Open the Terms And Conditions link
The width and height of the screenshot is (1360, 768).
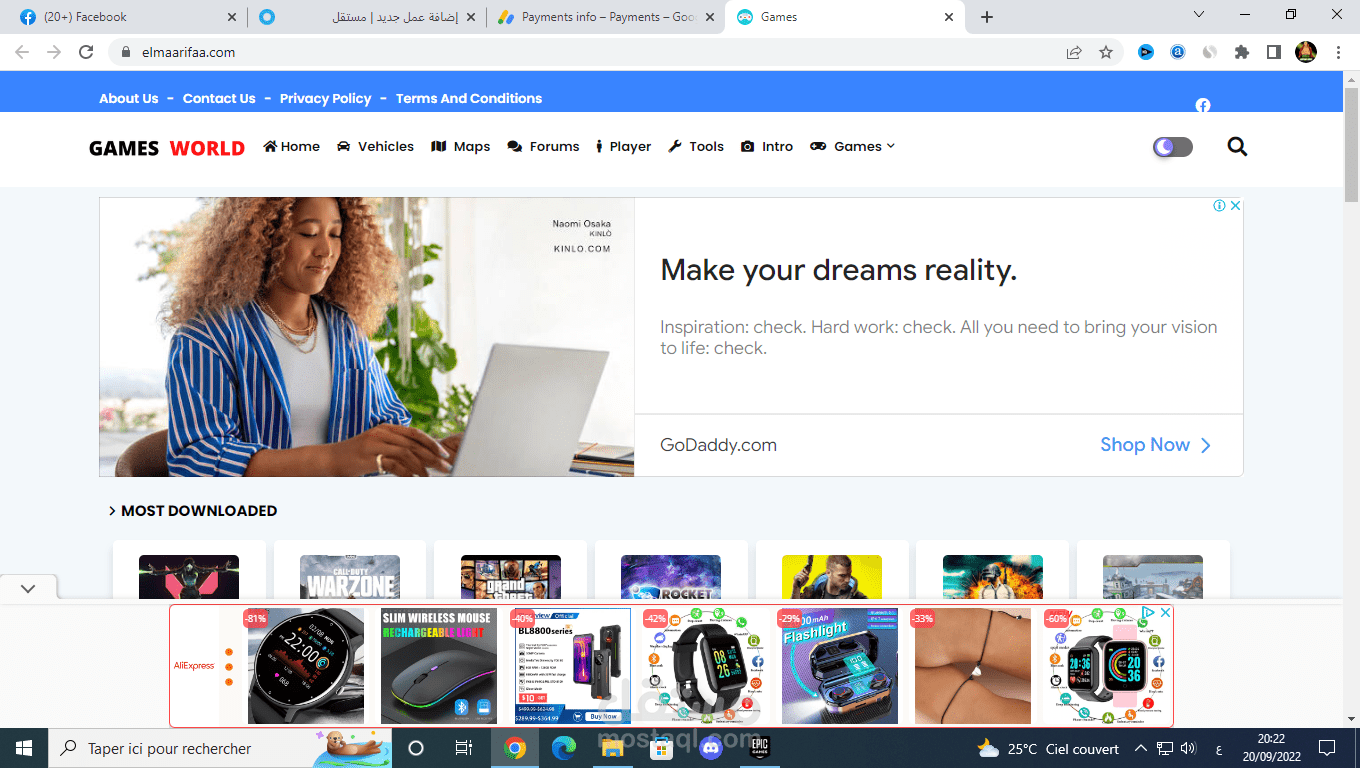point(469,98)
